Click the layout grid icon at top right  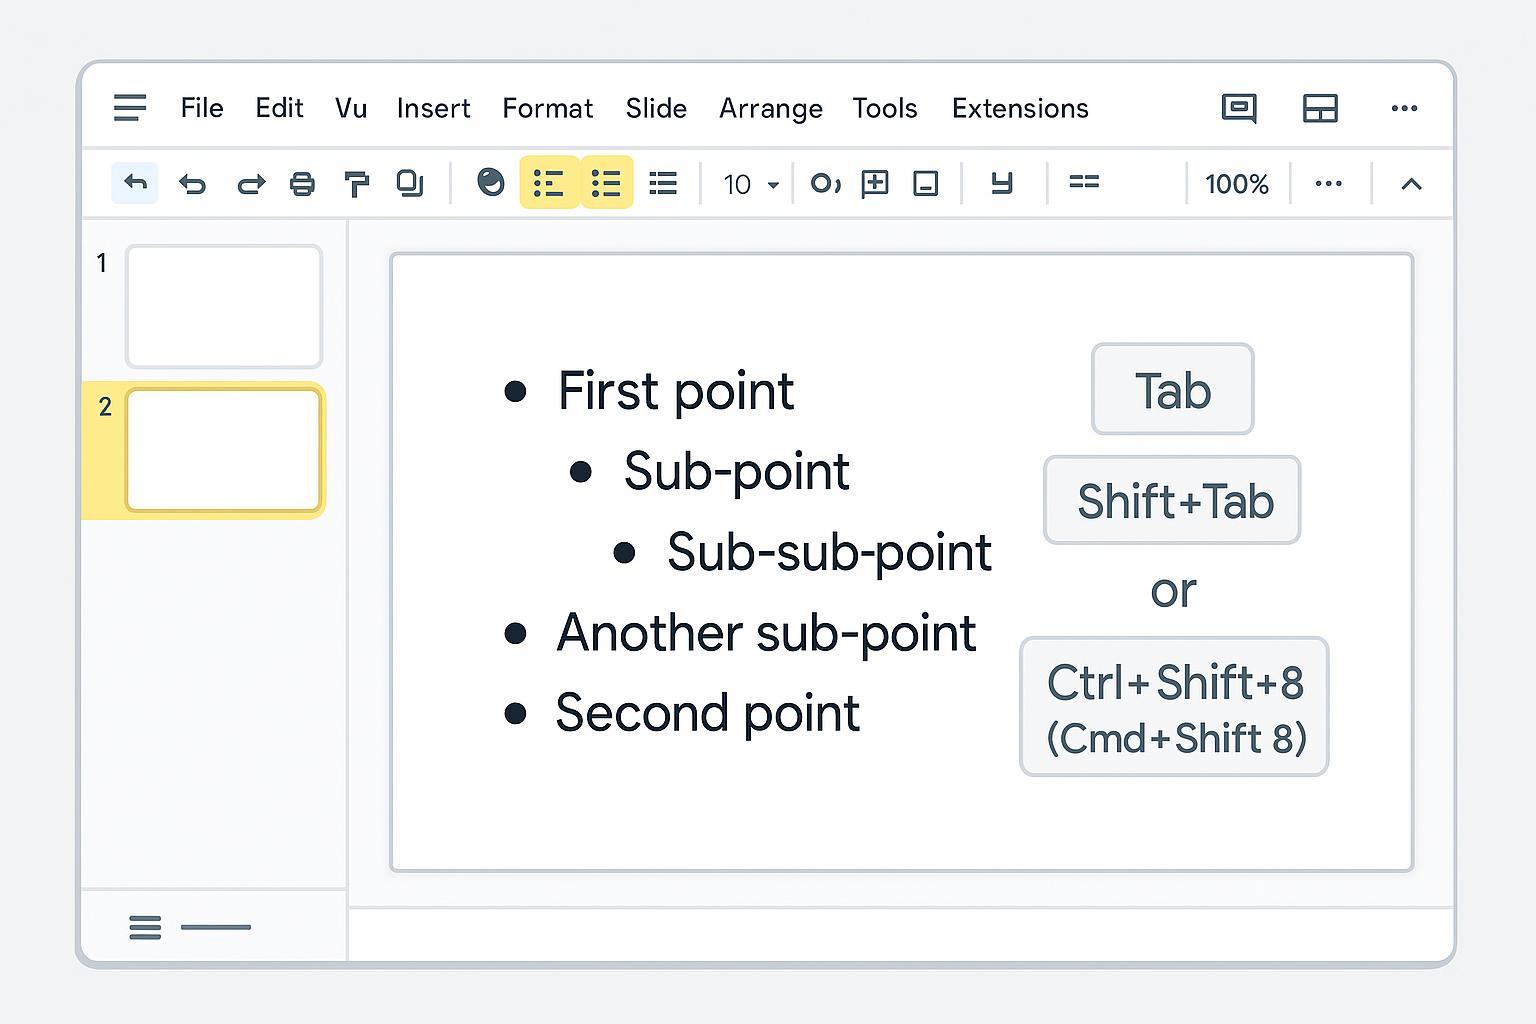coord(1320,108)
